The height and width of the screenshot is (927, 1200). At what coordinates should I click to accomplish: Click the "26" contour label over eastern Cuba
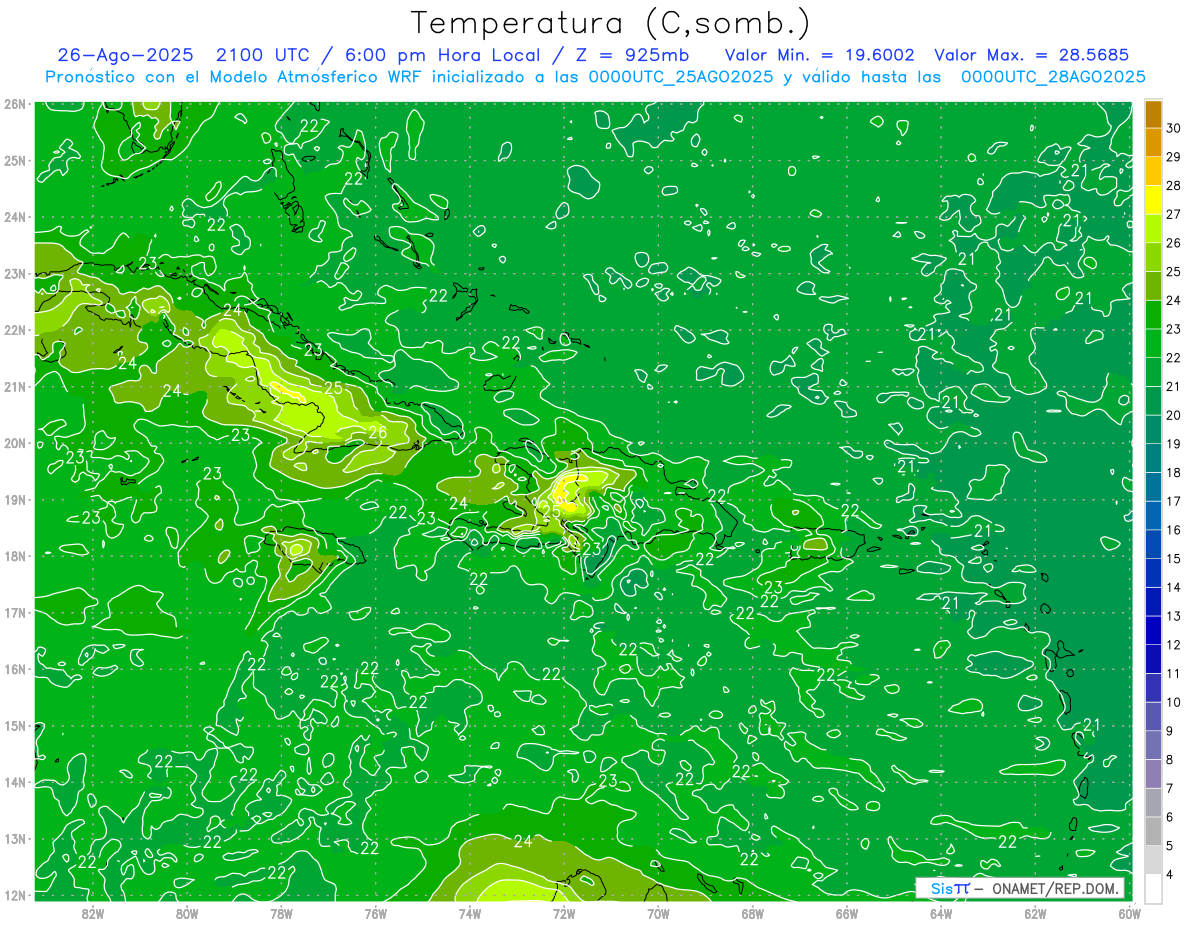pos(377,433)
